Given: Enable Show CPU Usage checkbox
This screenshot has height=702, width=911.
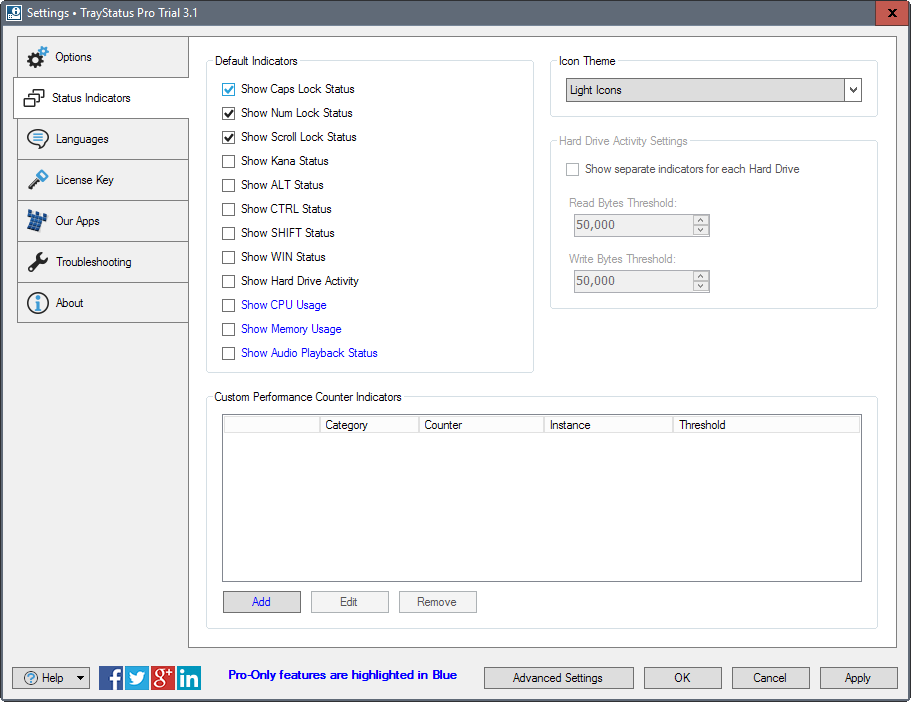Looking at the screenshot, I should pyautogui.click(x=229, y=305).
